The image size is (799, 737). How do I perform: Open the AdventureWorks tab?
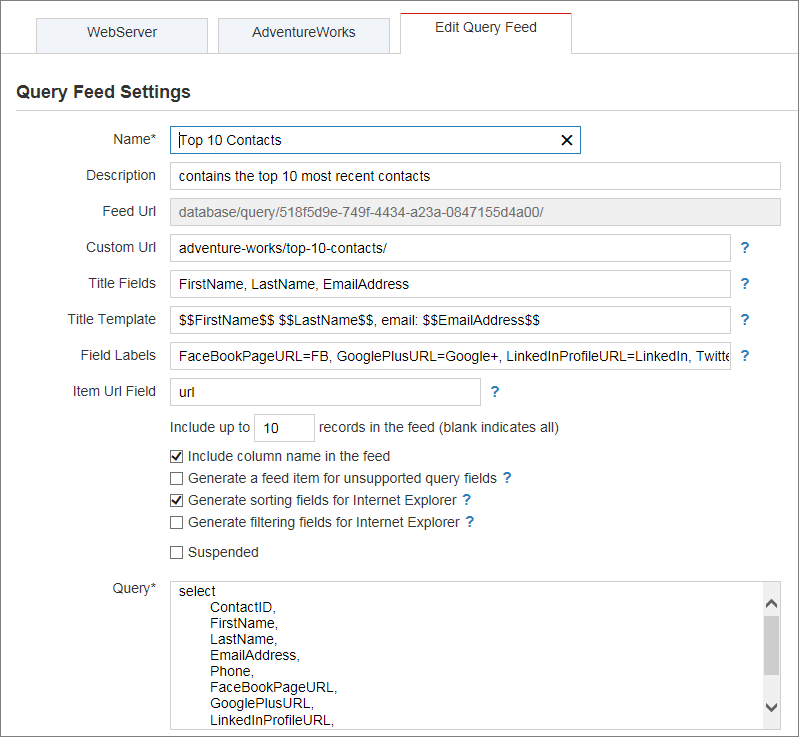coord(304,33)
